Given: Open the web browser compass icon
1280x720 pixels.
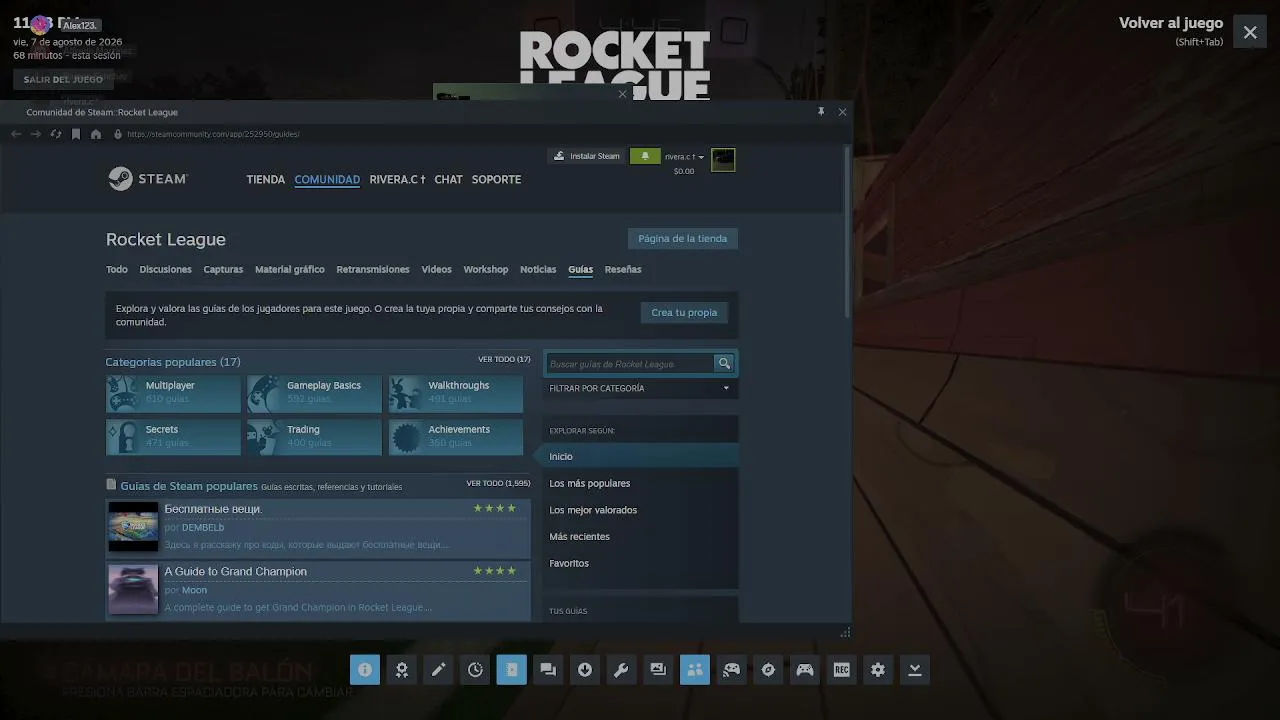Looking at the screenshot, I should 768,670.
